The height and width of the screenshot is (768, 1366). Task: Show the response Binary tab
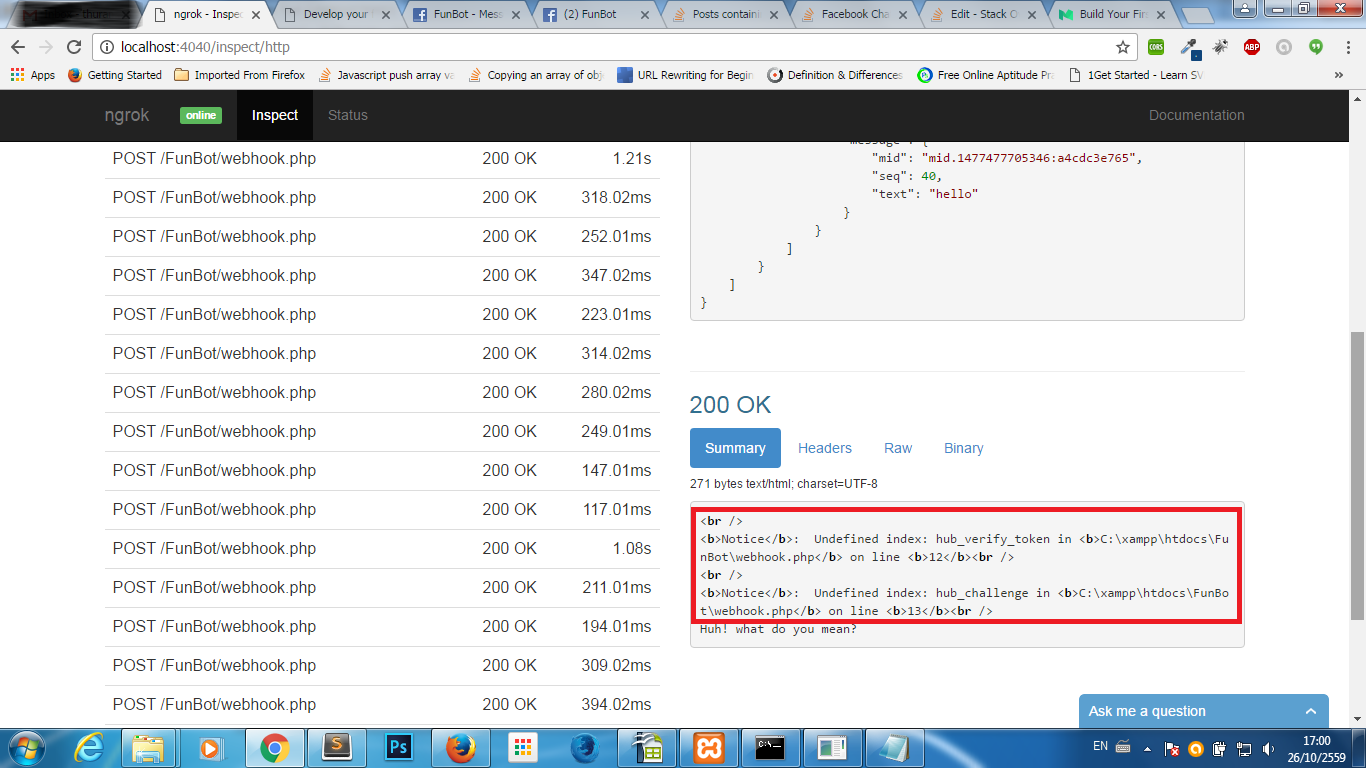point(964,448)
